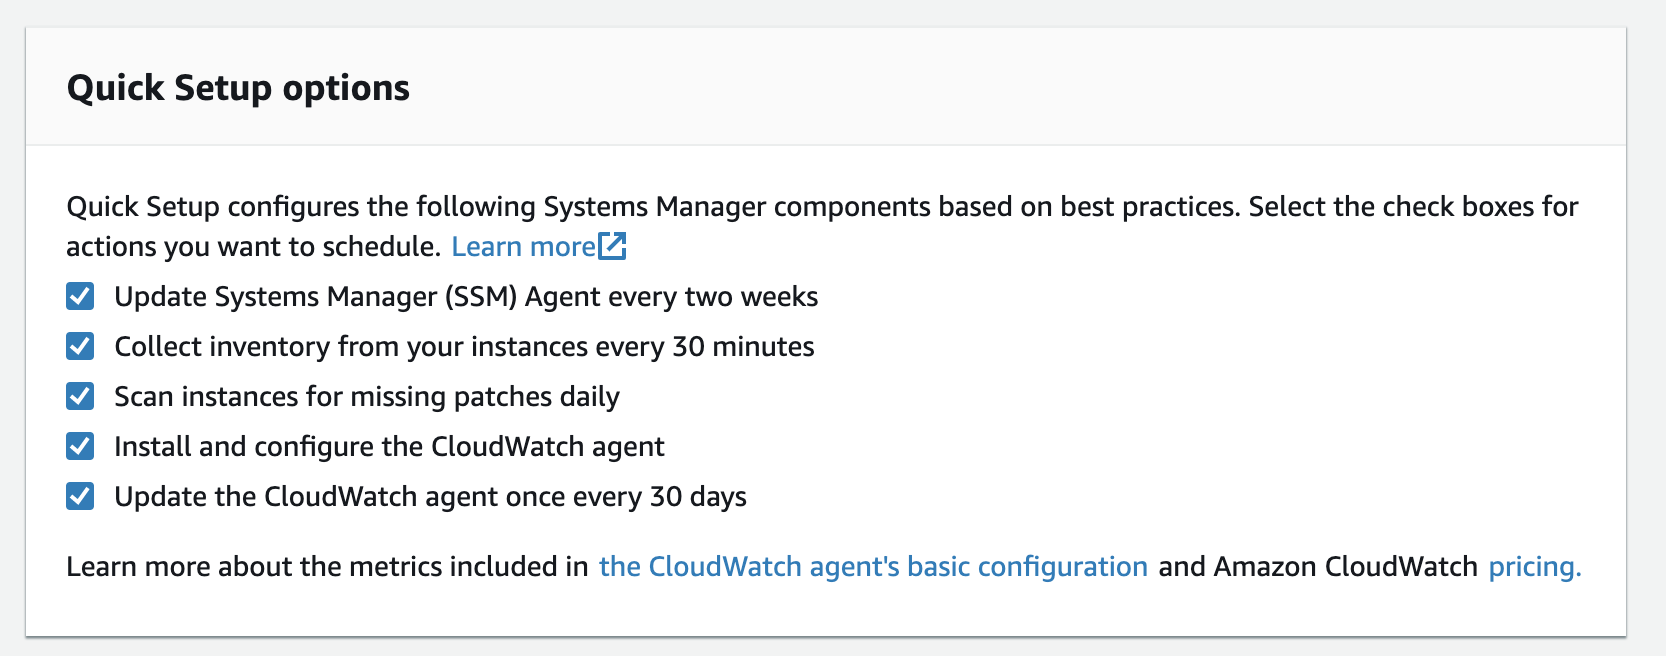Follow the CloudWatch agent's basic configuration link

[872, 565]
